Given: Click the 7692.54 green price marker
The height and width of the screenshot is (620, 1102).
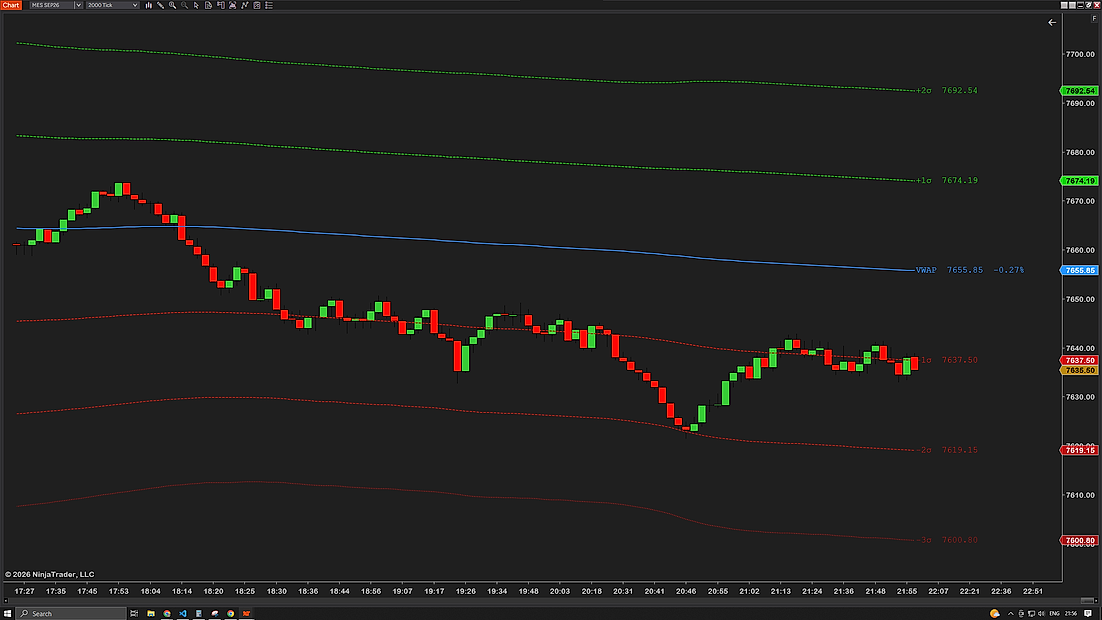Looking at the screenshot, I should [x=1079, y=91].
